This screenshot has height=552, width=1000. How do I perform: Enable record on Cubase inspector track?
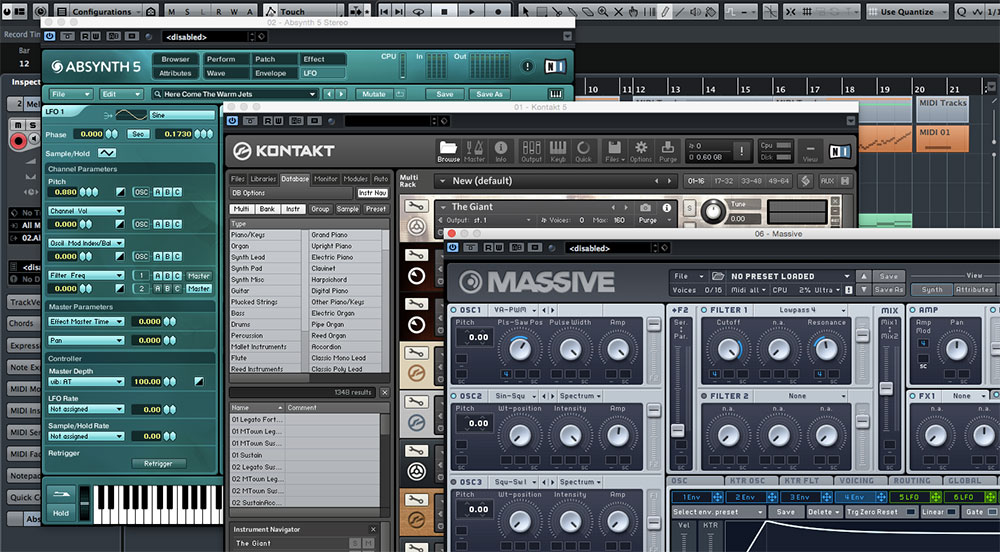18,141
